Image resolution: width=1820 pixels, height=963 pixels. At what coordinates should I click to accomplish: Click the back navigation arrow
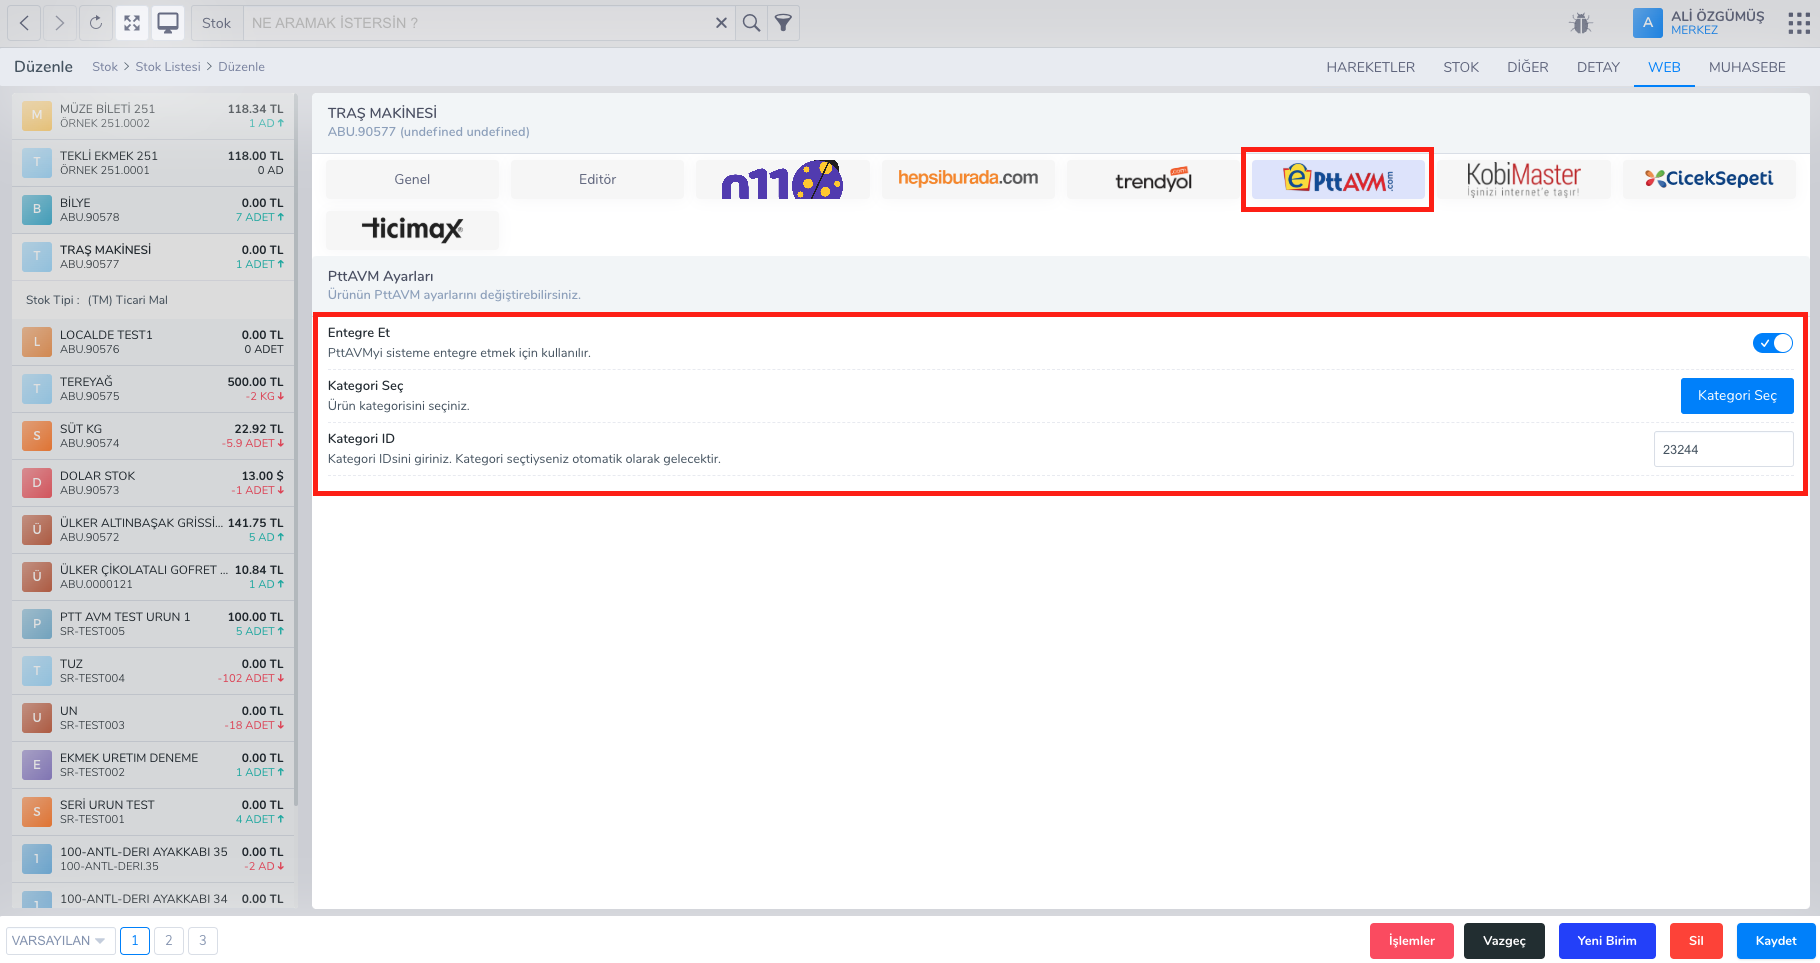click(24, 23)
